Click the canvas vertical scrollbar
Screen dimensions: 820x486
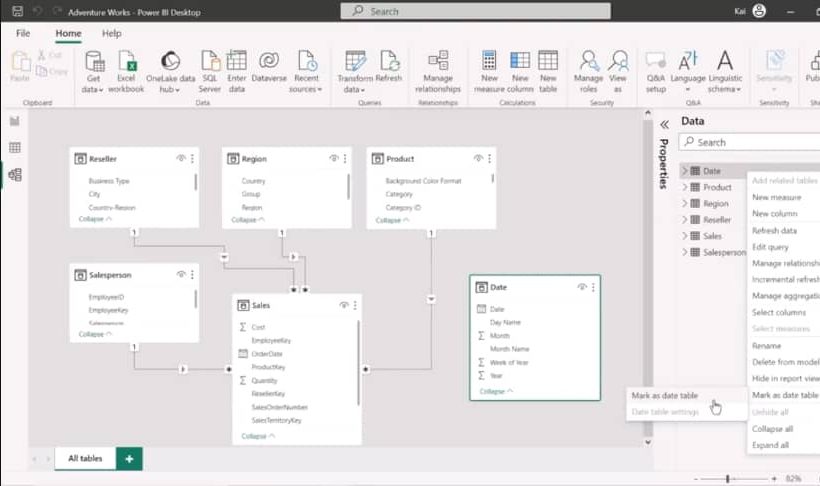tap(647, 277)
